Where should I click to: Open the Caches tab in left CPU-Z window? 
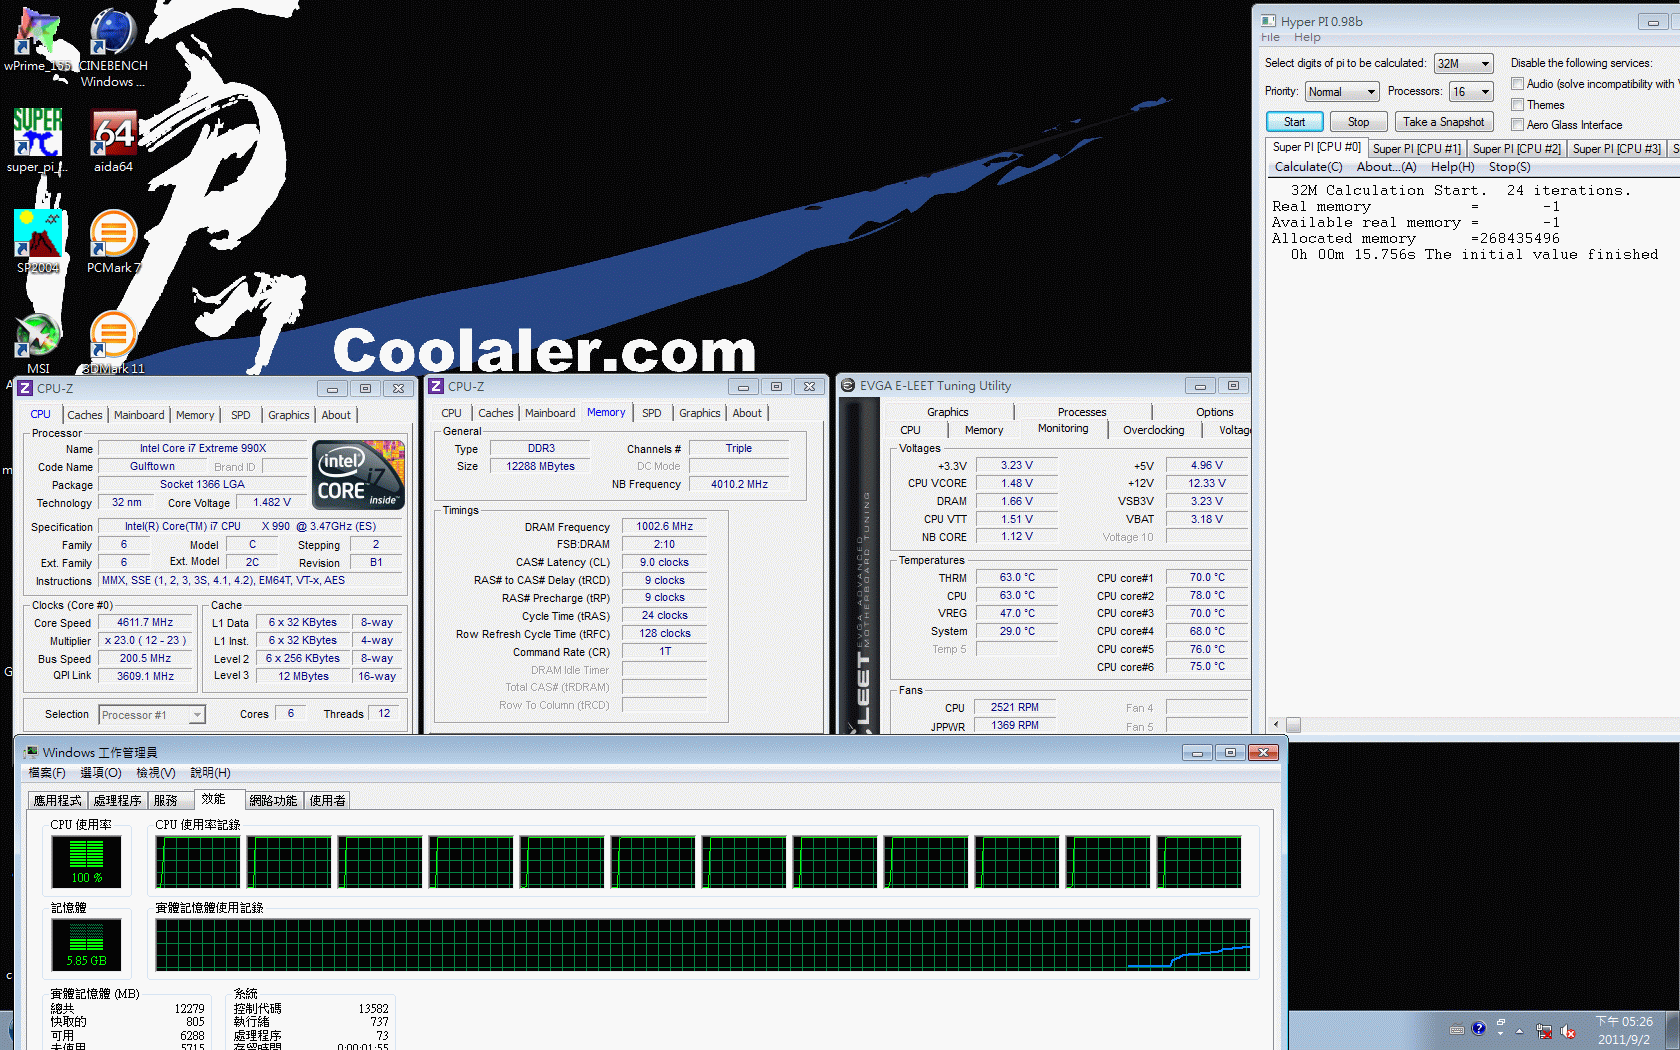tap(85, 415)
